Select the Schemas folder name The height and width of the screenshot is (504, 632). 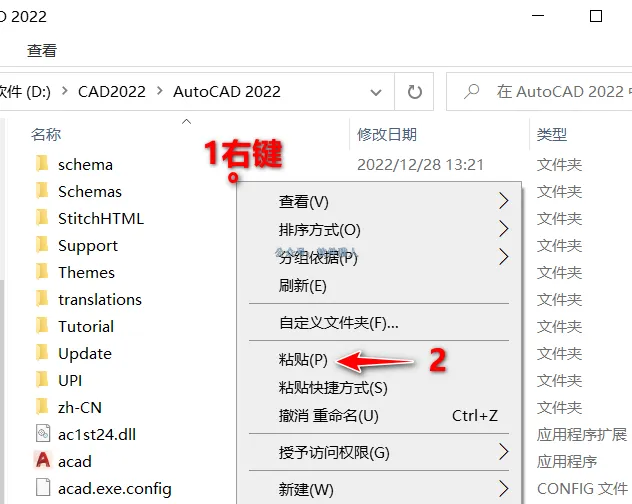coord(90,192)
